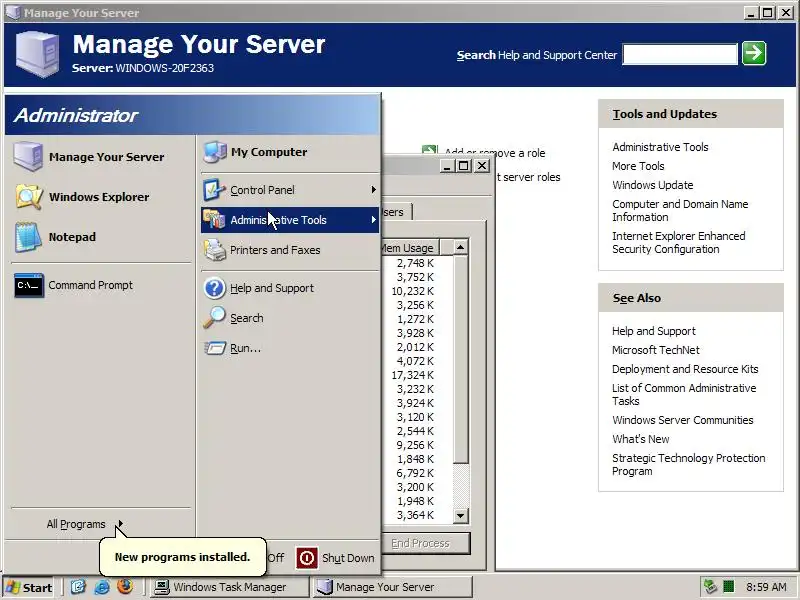Image resolution: width=800 pixels, height=600 pixels.
Task: Open Administrative Tools link under Tools and Updates
Action: coord(660,147)
